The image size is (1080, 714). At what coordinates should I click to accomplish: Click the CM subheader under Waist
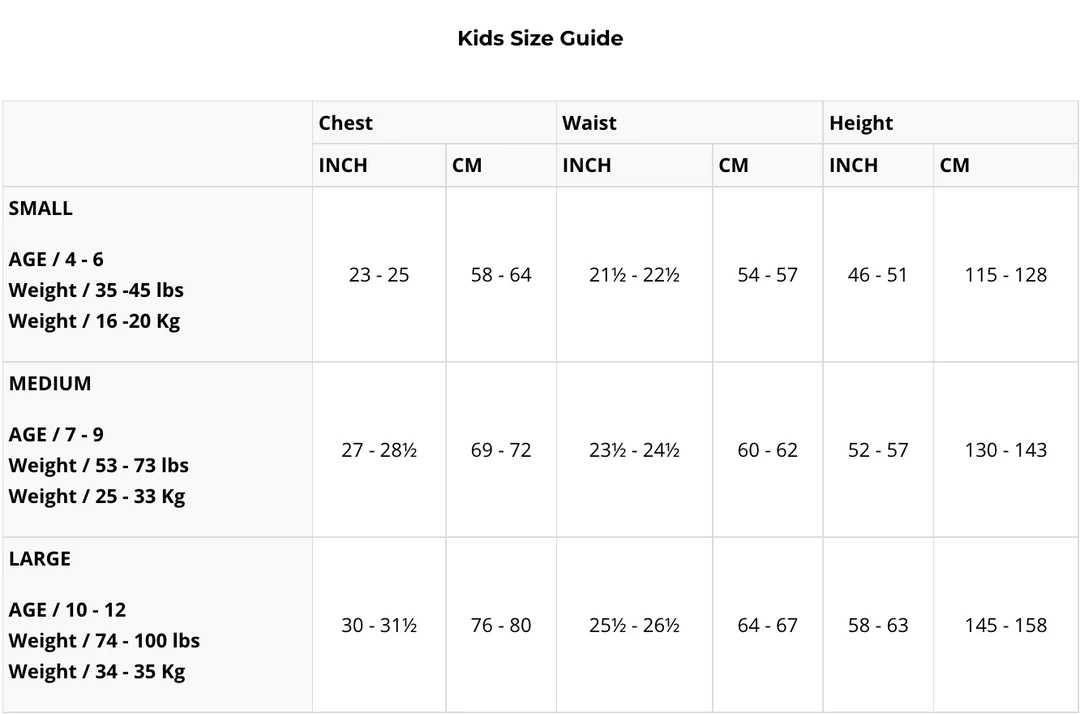pos(733,165)
